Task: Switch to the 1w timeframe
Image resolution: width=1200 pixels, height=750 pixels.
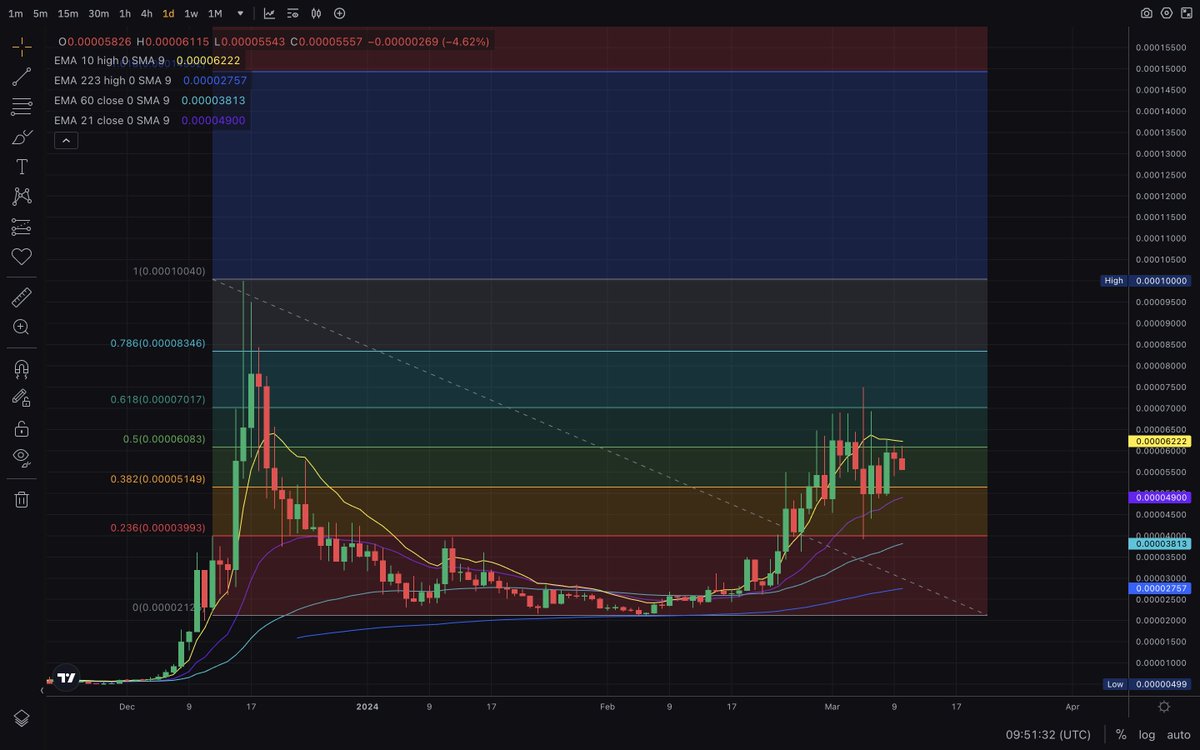Action: point(191,14)
